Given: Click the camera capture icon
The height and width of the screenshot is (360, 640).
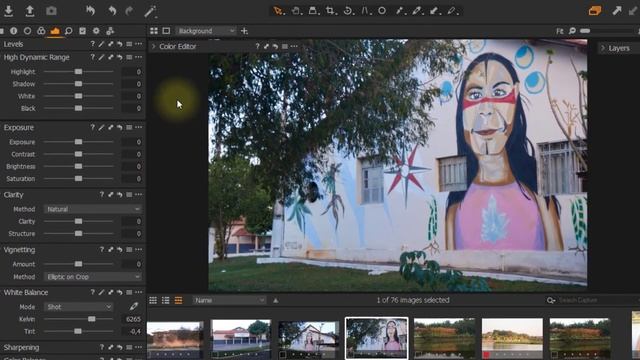Looking at the screenshot, I should click(51, 11).
